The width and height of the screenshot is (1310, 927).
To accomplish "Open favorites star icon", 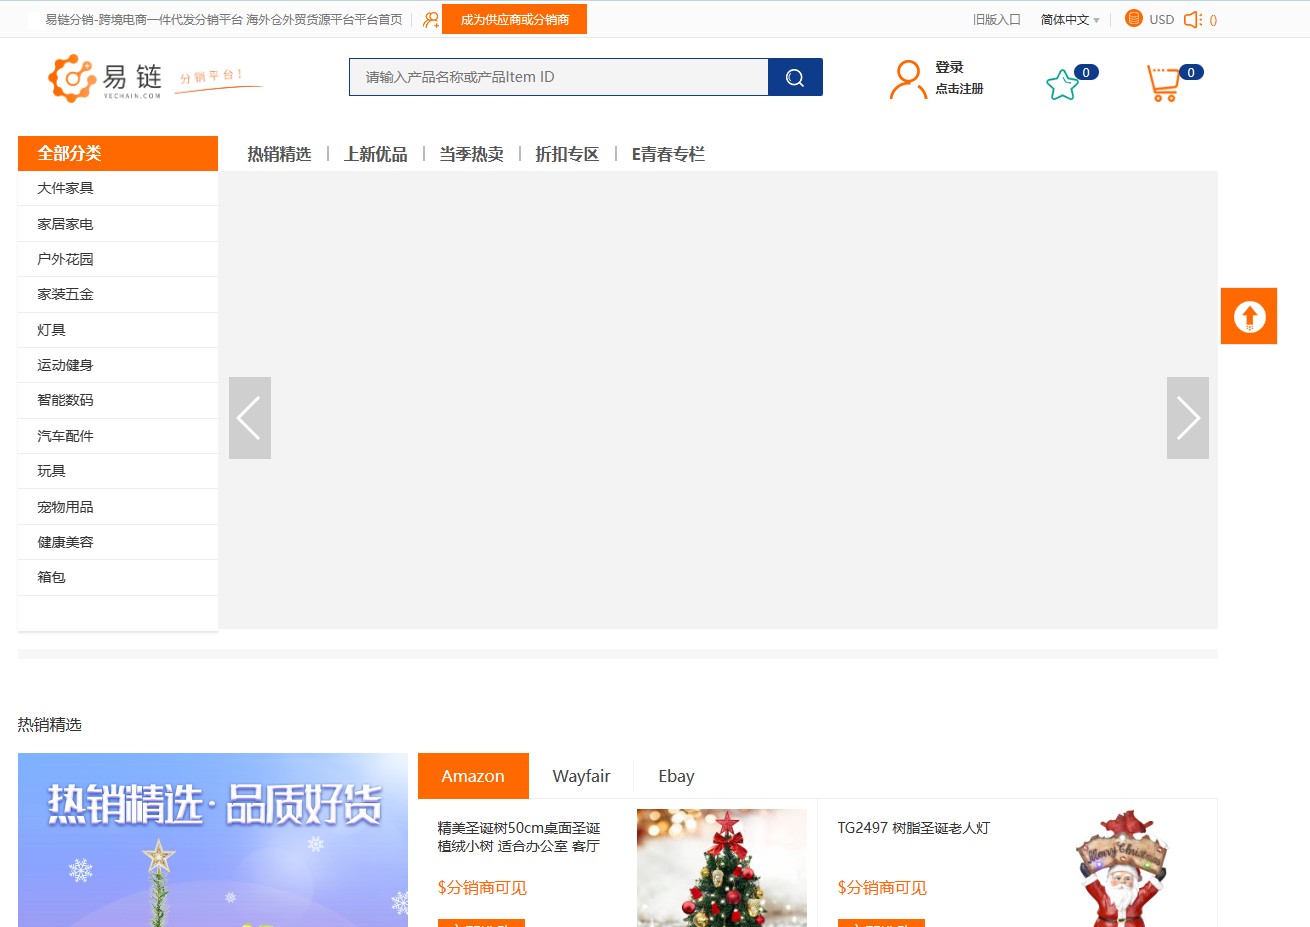I will pos(1062,85).
